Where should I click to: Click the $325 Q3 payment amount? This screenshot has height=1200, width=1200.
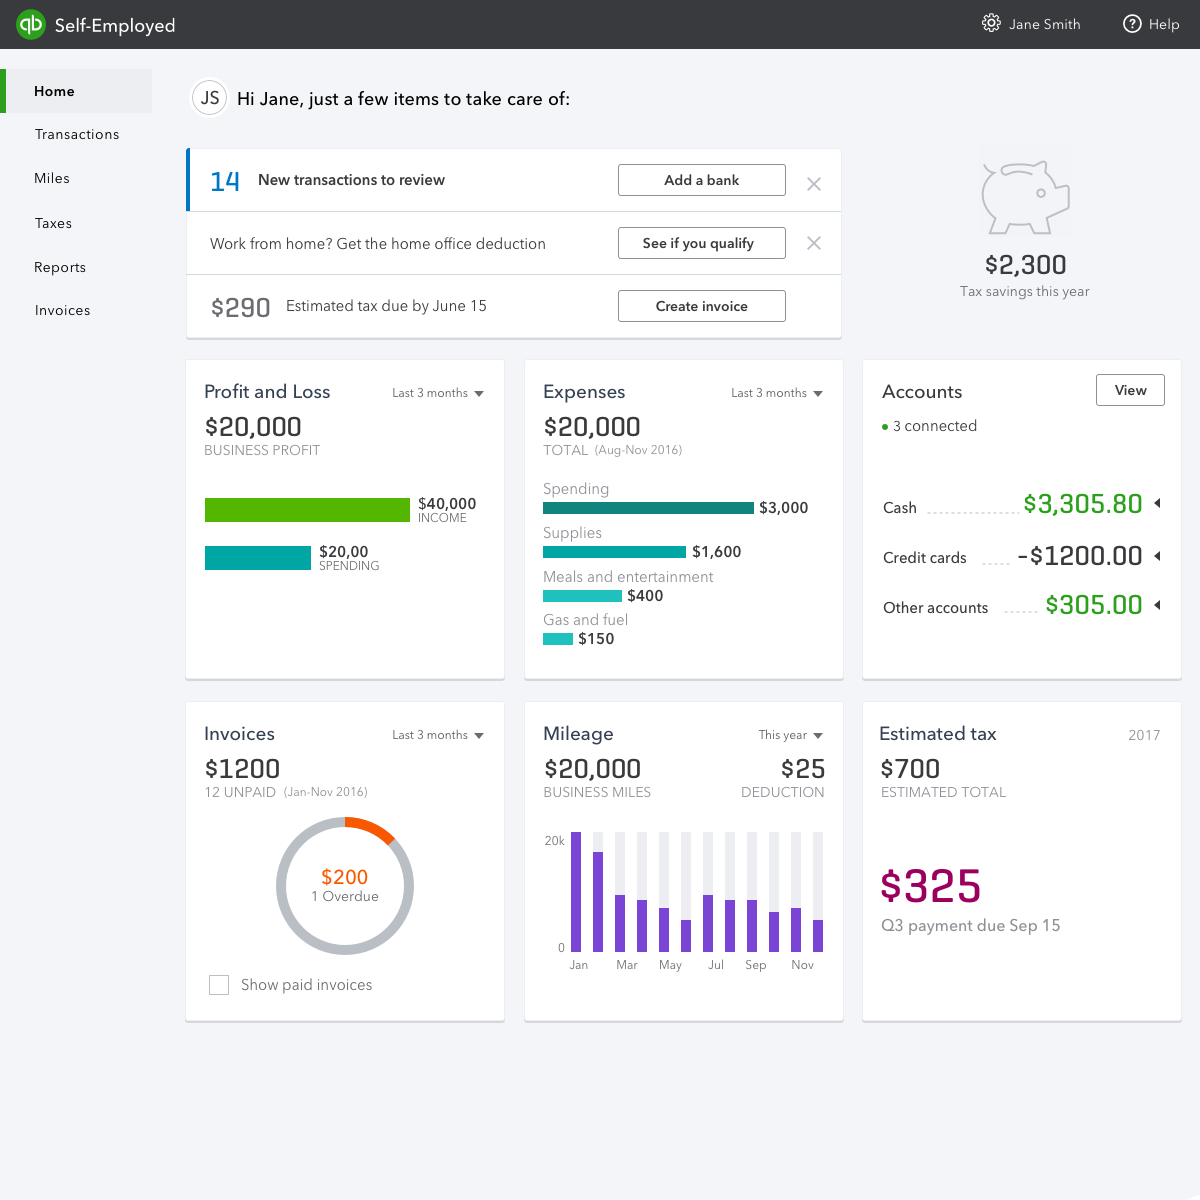point(930,886)
